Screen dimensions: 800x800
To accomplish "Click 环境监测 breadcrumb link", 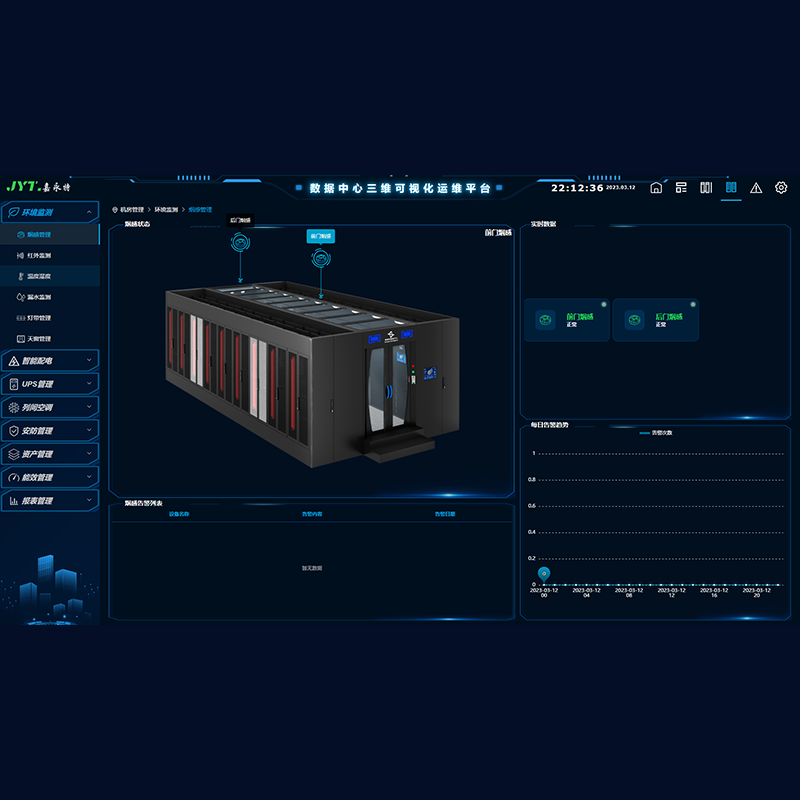I will click(x=166, y=210).
